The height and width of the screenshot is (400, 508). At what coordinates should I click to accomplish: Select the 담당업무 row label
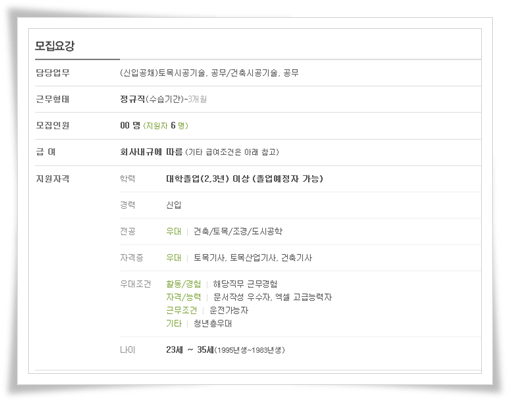(x=52, y=73)
